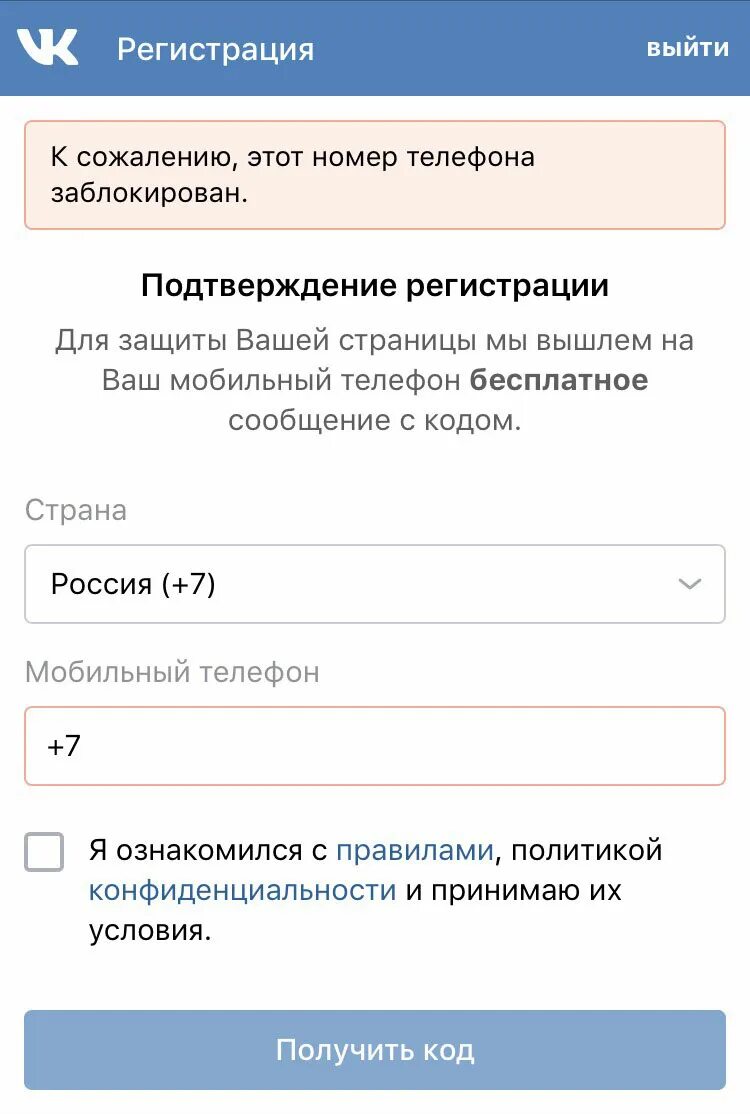Select the 'Подтверждение регистрации' heading
Viewport: 750px width, 1114px height.
point(374,286)
